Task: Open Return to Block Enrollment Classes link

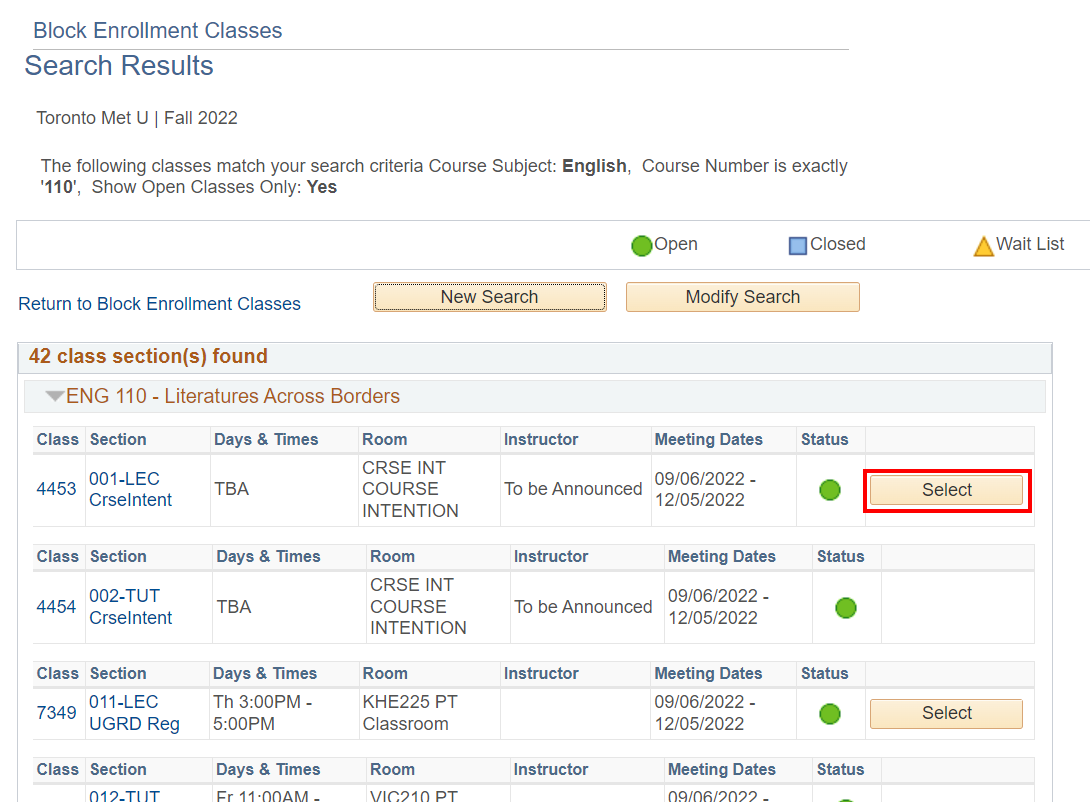Action: tap(159, 304)
